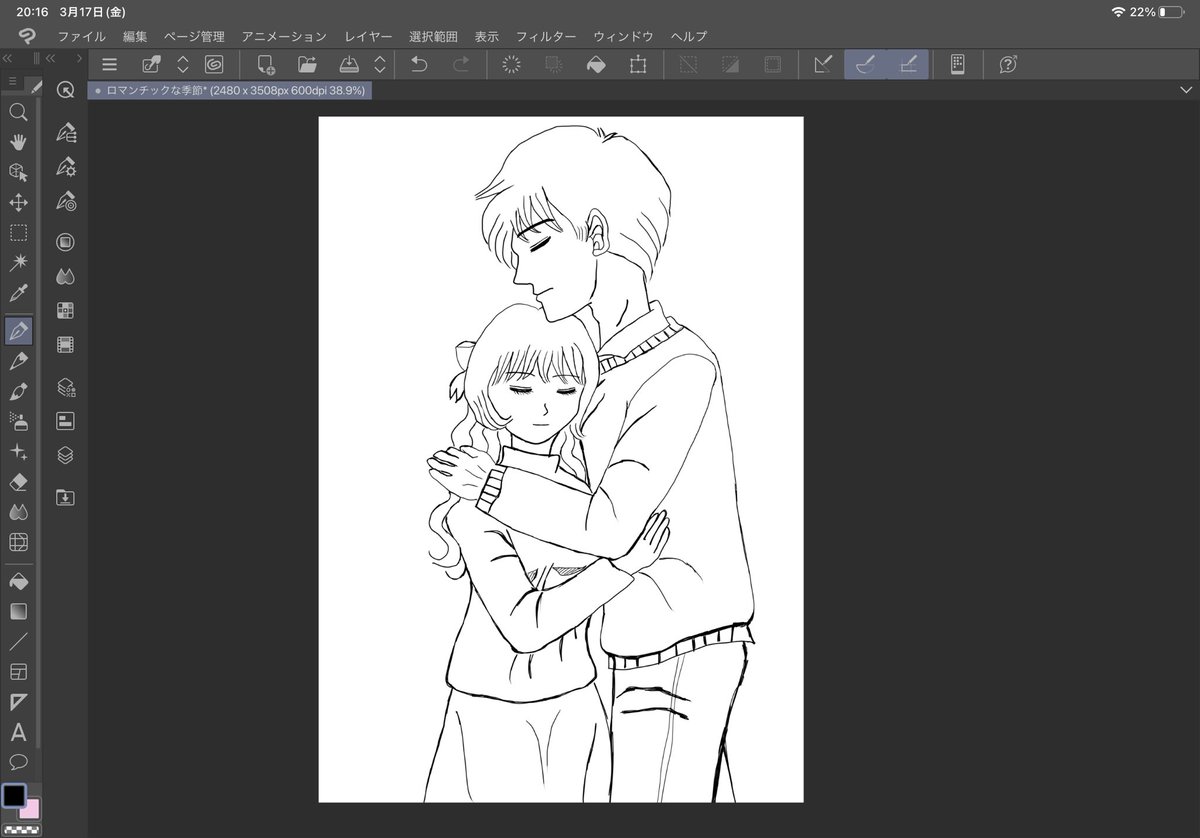Viewport: 1200px width, 838px height.
Task: Select the Balloon speech bubble tool
Action: pos(18,762)
